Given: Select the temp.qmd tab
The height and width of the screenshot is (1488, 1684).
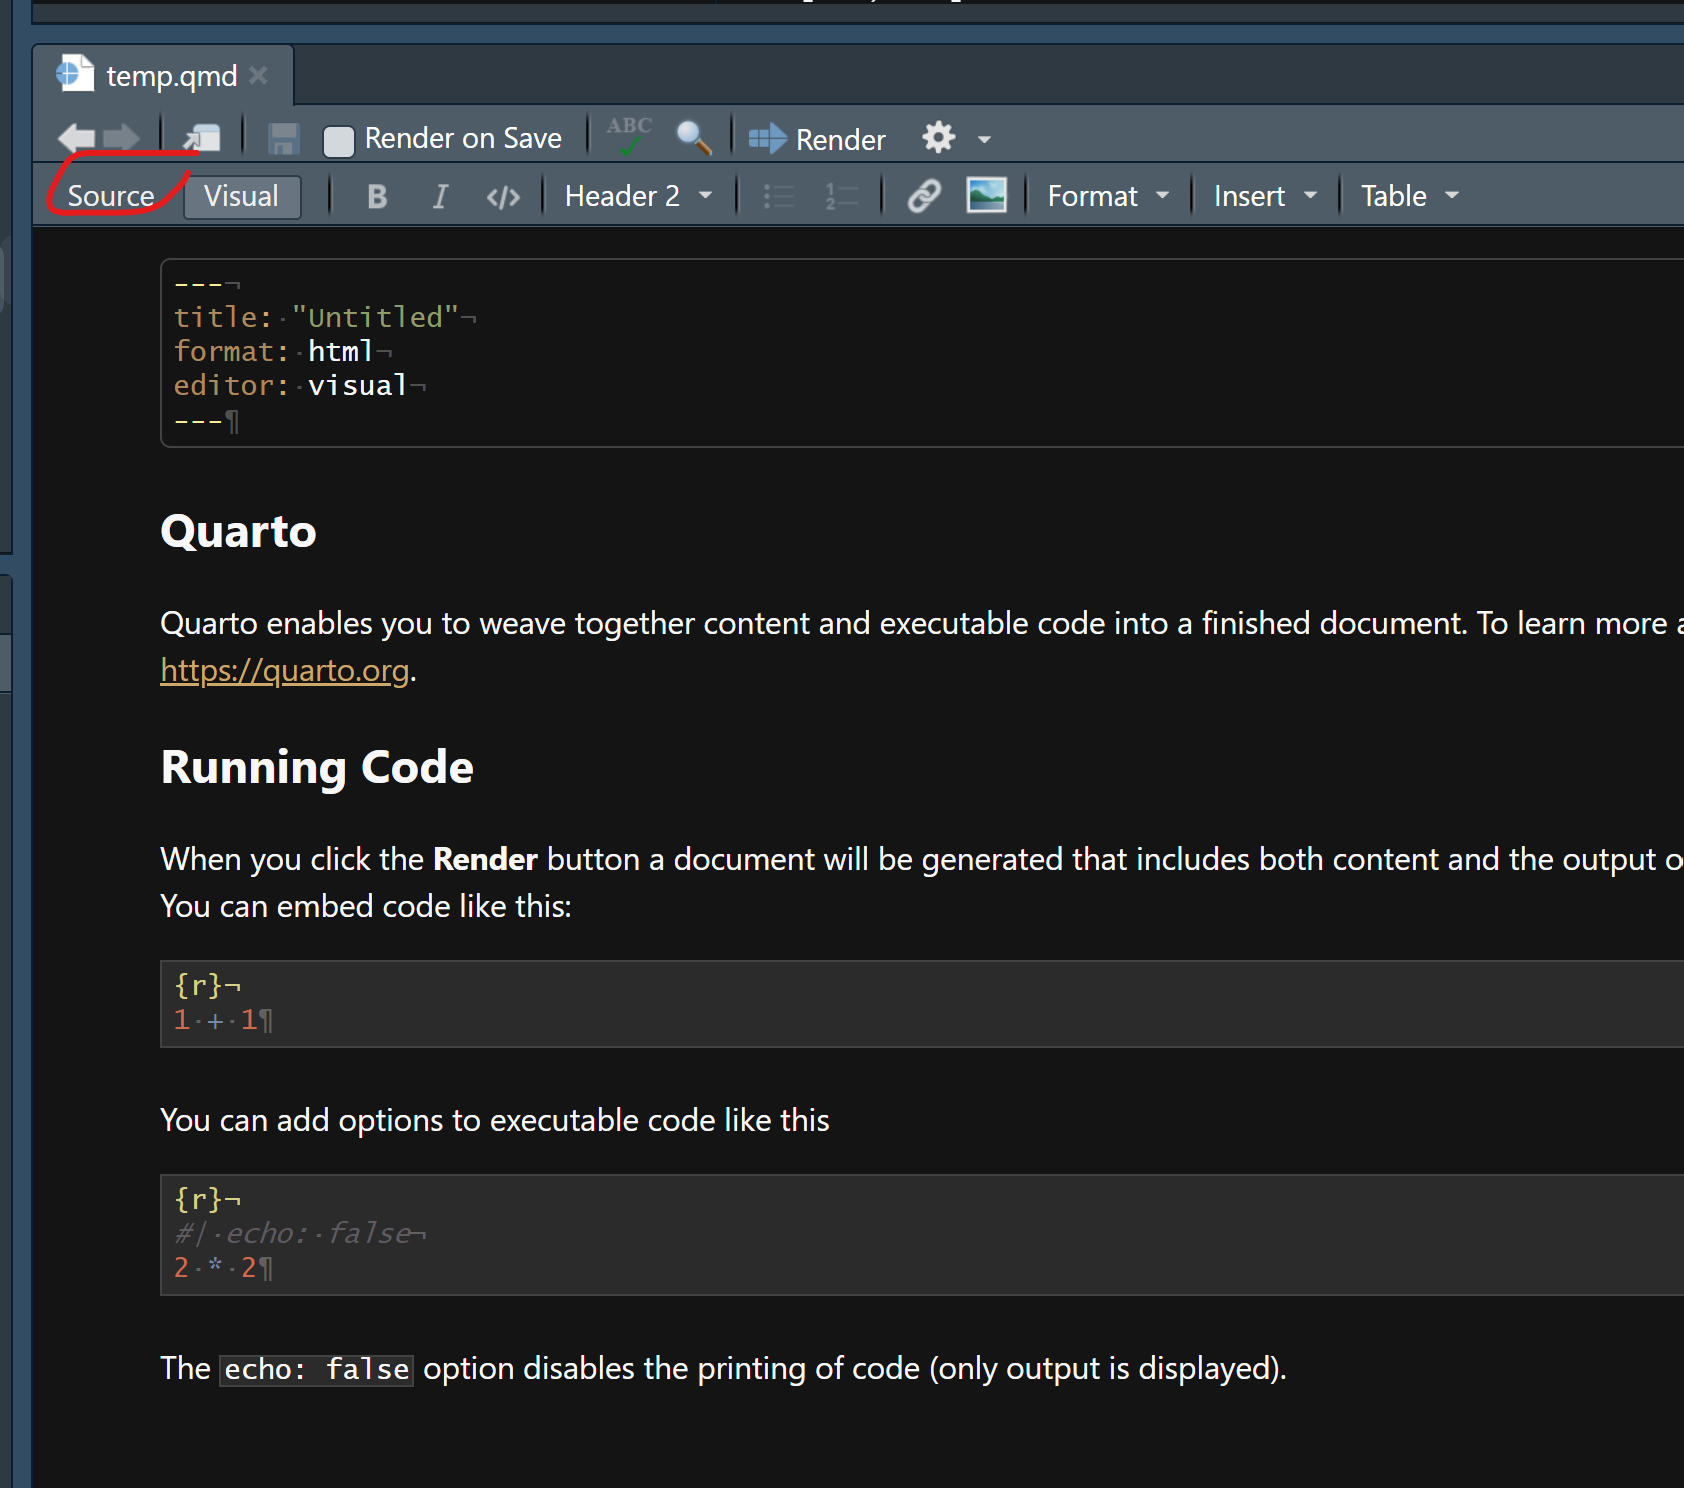Looking at the screenshot, I should [x=162, y=76].
